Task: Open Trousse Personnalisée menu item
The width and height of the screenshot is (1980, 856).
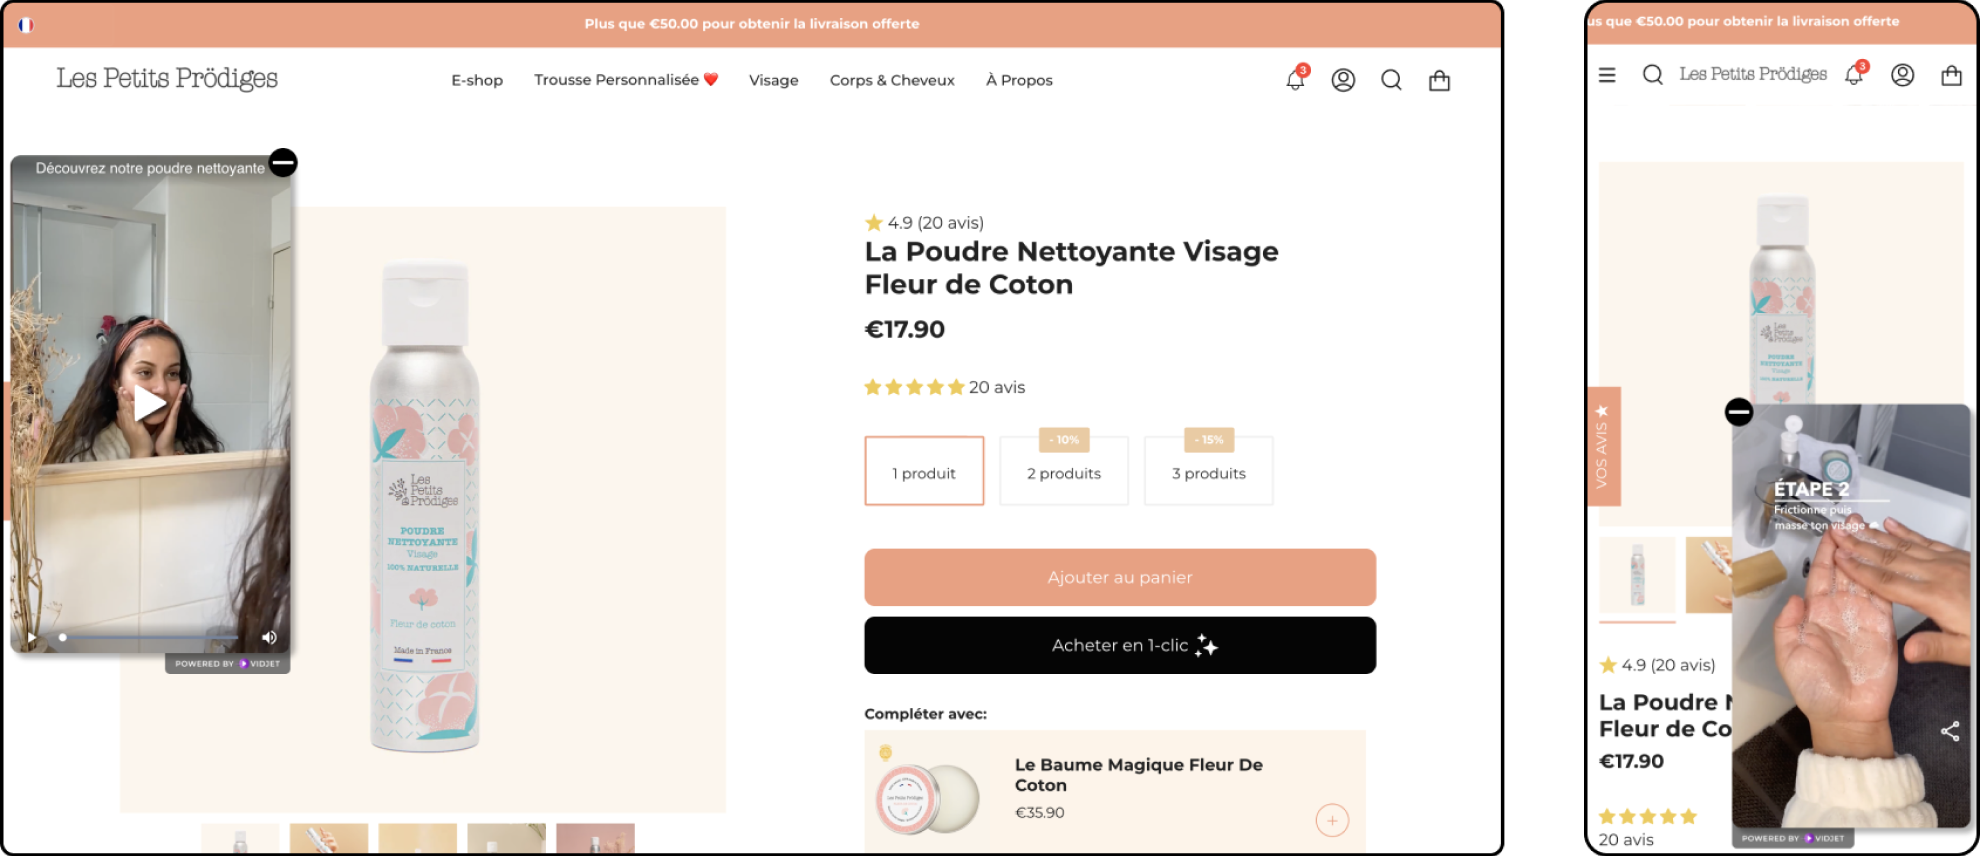Action: coord(626,80)
